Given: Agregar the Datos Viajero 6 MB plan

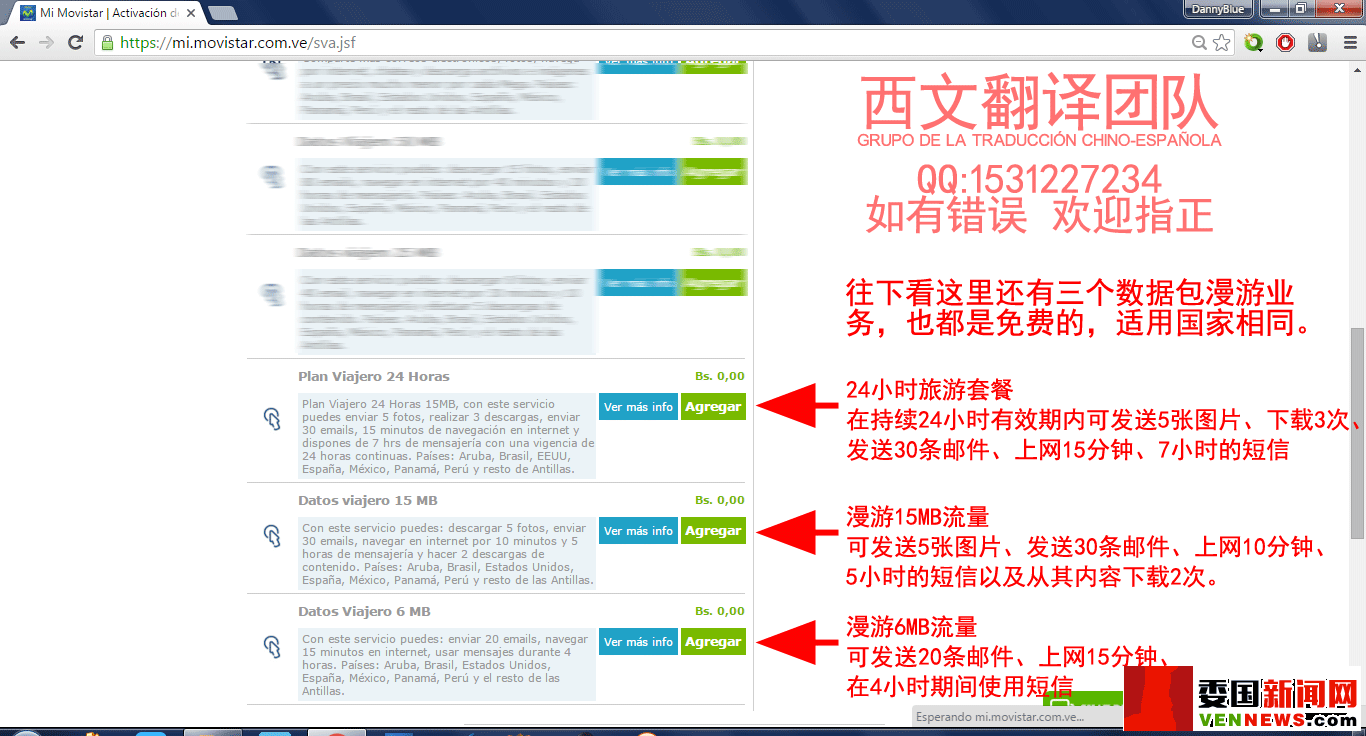Looking at the screenshot, I should click(x=713, y=642).
